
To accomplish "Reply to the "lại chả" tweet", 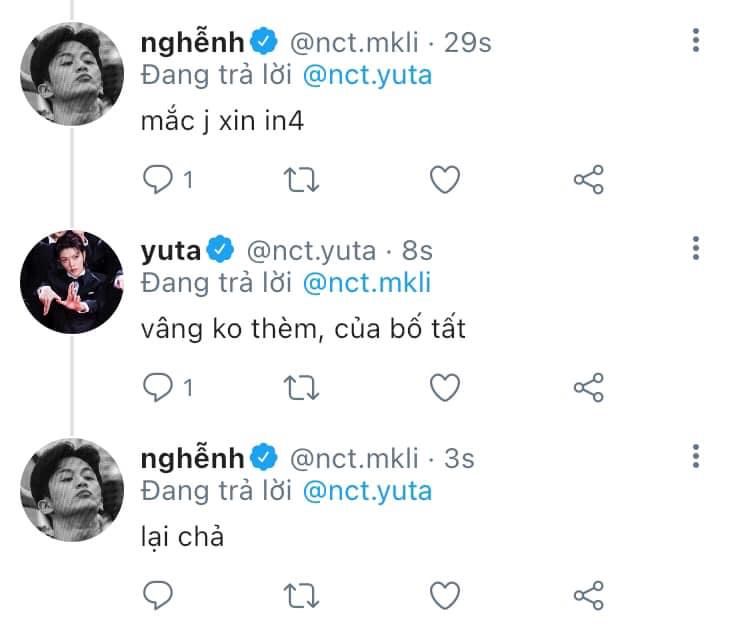I will (158, 594).
